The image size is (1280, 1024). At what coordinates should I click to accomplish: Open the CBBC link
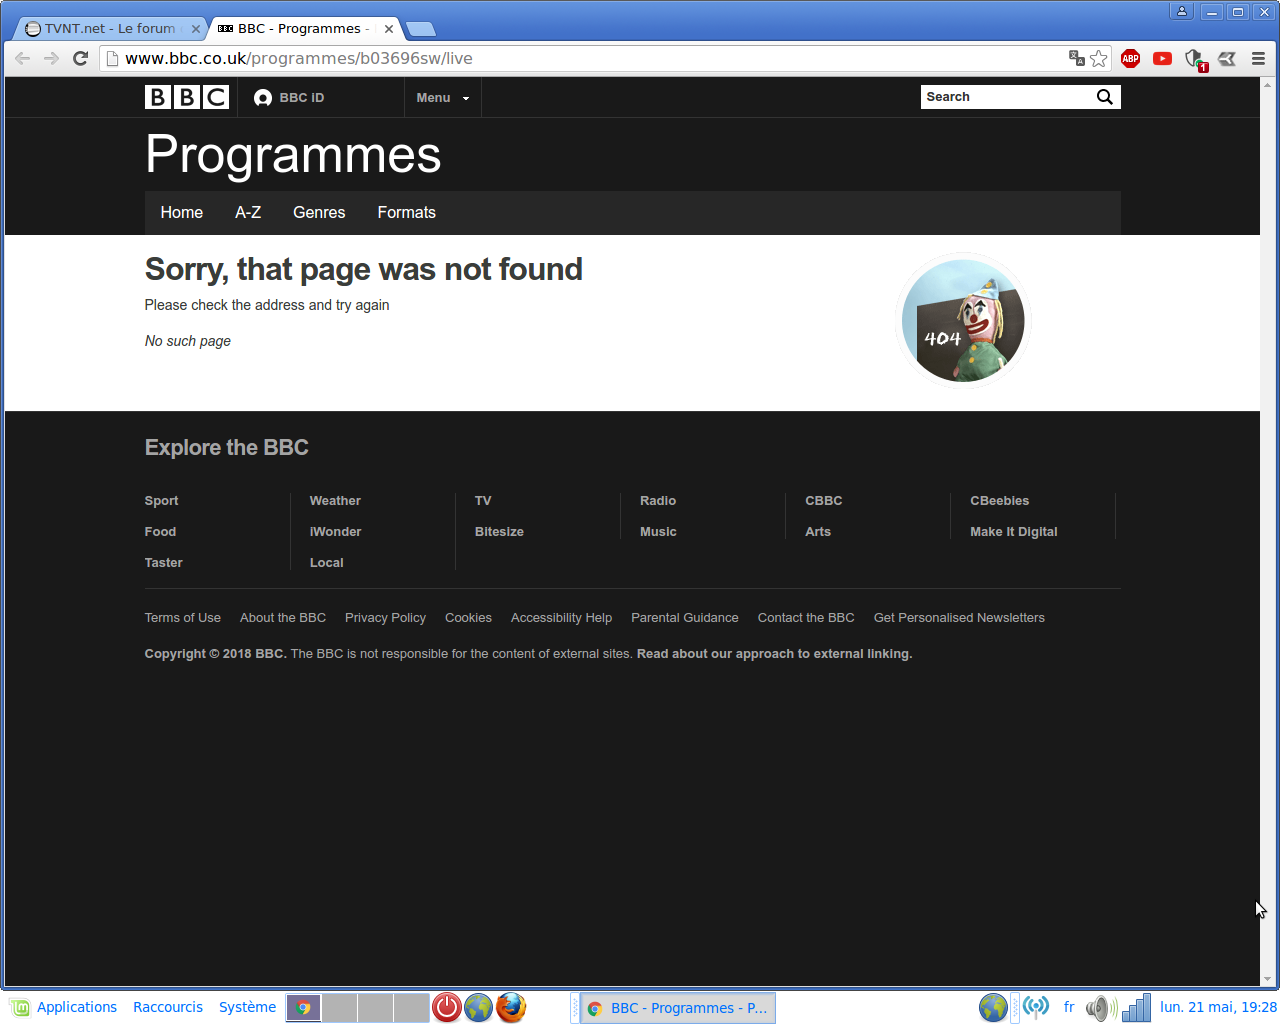tap(824, 501)
